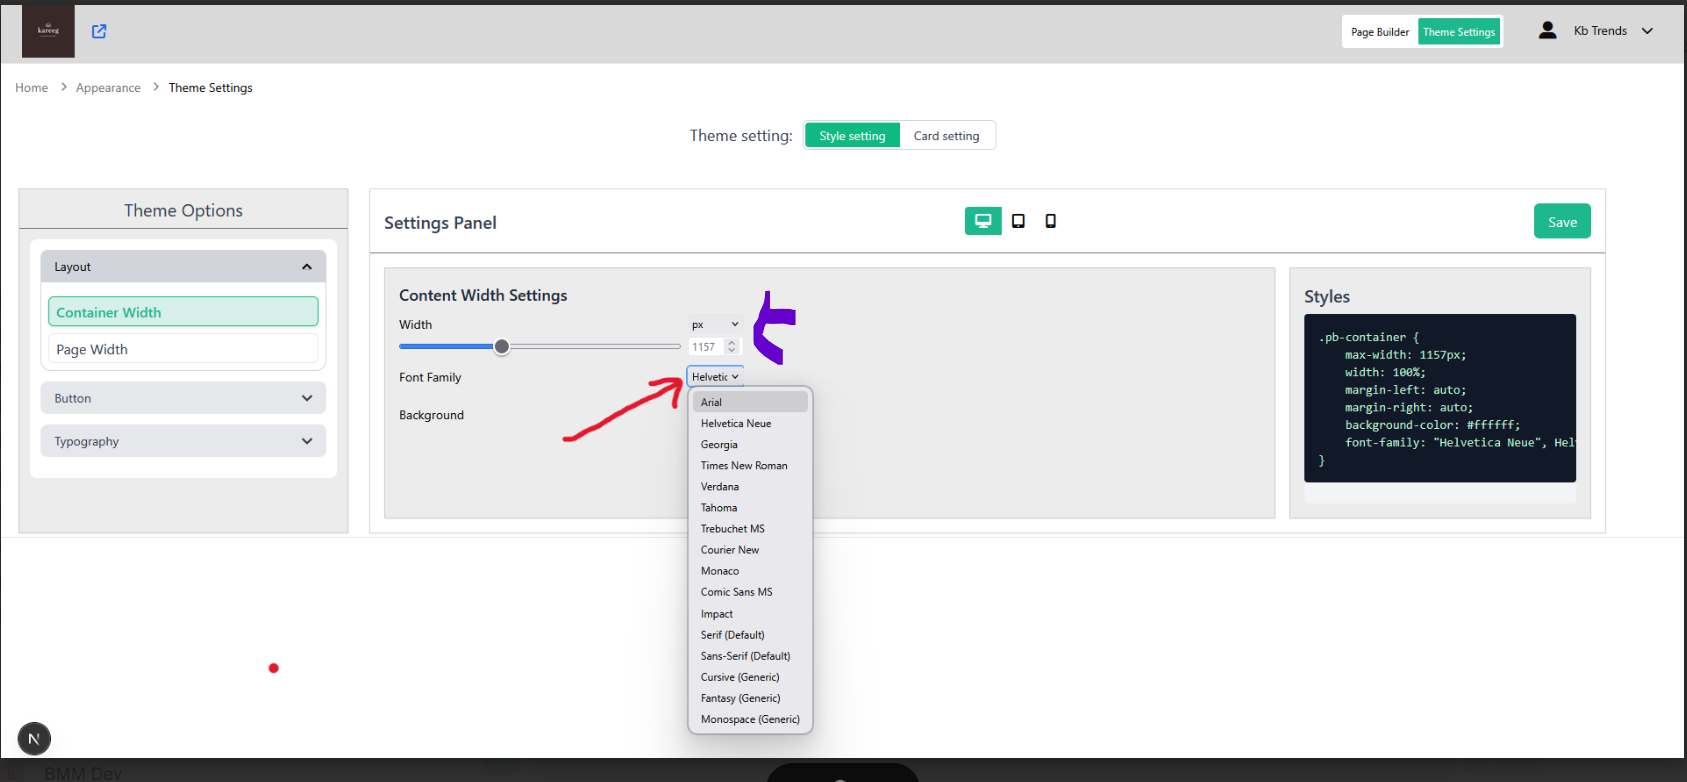
Task: Choose Verdana font option
Action: (x=750, y=486)
